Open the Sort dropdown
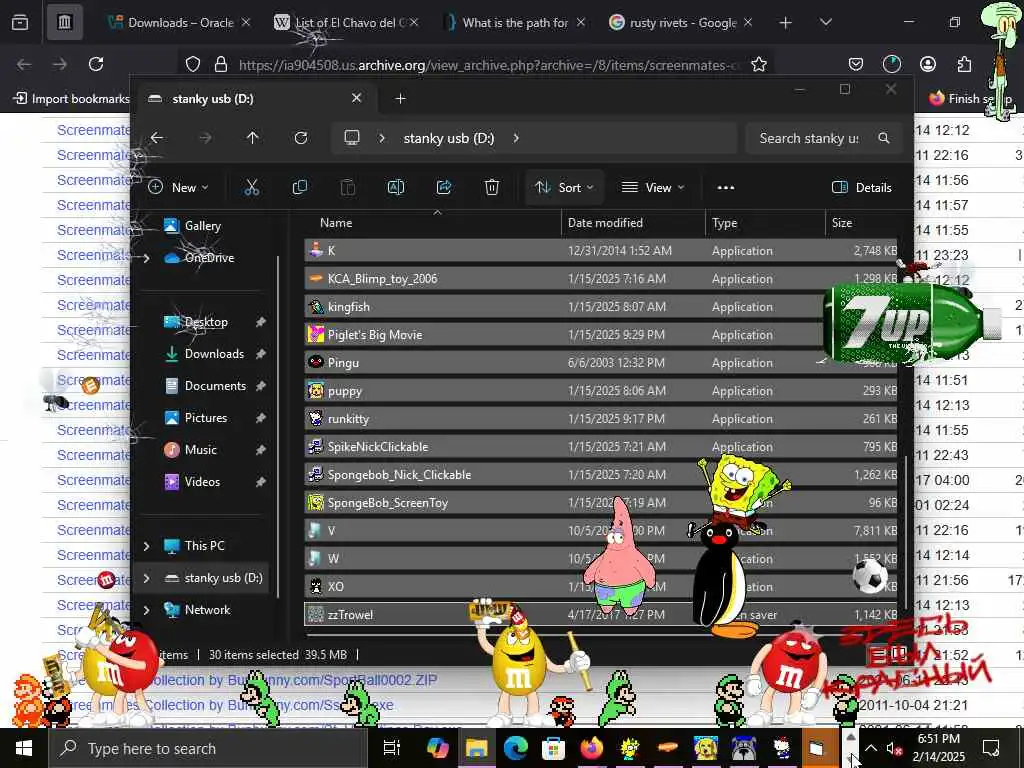1024x768 pixels. coord(564,188)
